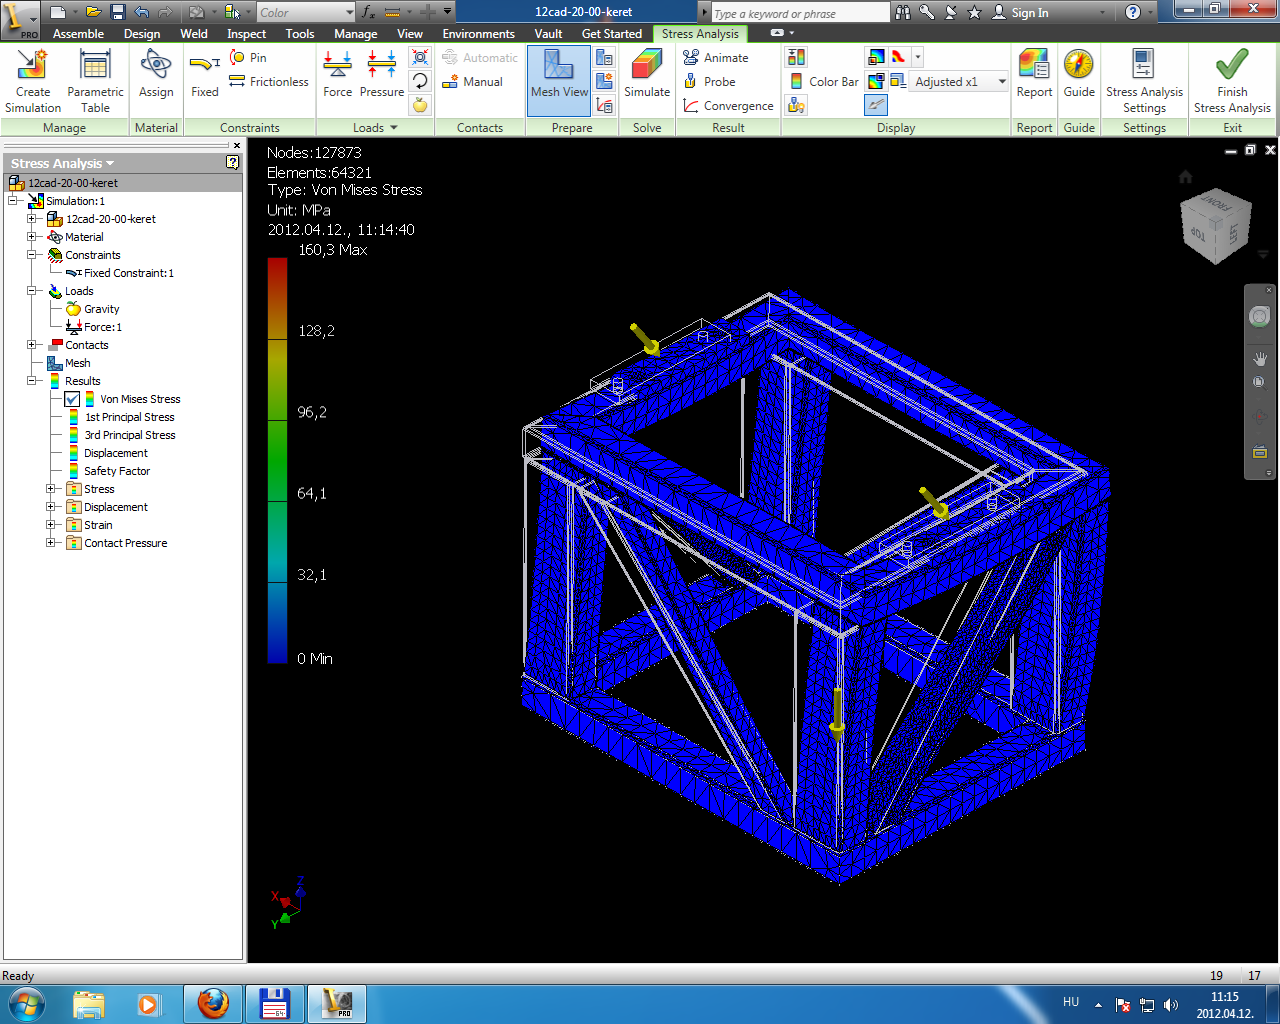Collapse the Loads tree node
Image resolution: width=1280 pixels, height=1024 pixels.
[x=32, y=291]
